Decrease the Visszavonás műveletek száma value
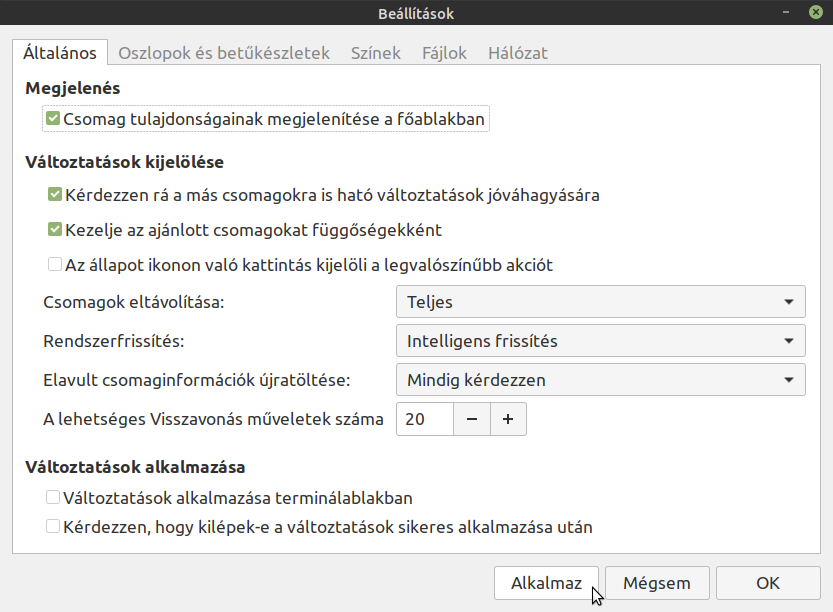833x612 pixels. (x=472, y=419)
